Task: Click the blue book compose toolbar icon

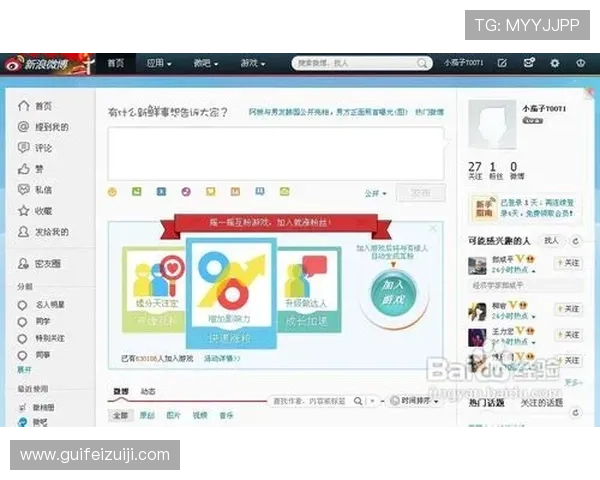Action: coord(260,191)
